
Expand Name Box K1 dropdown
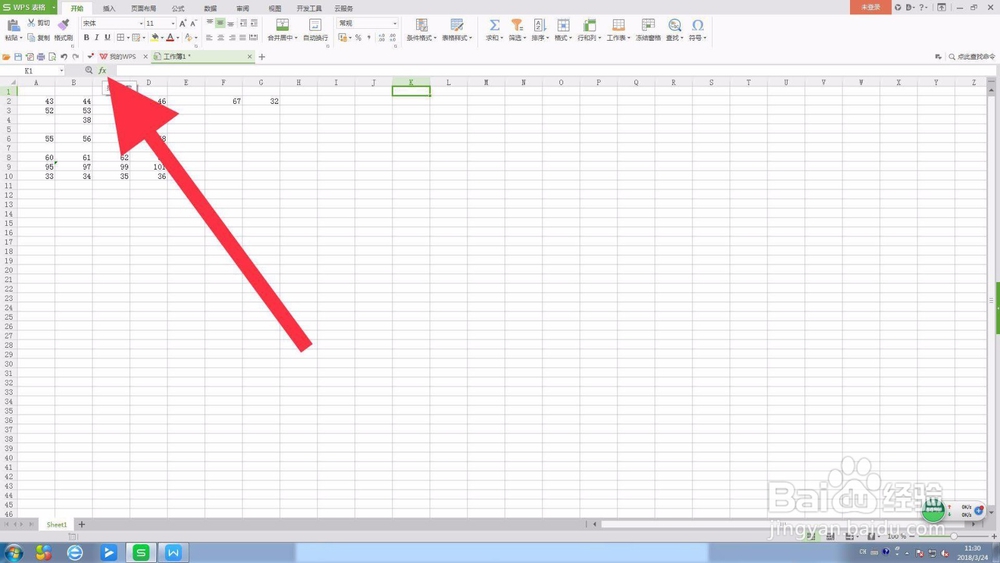[x=61, y=71]
